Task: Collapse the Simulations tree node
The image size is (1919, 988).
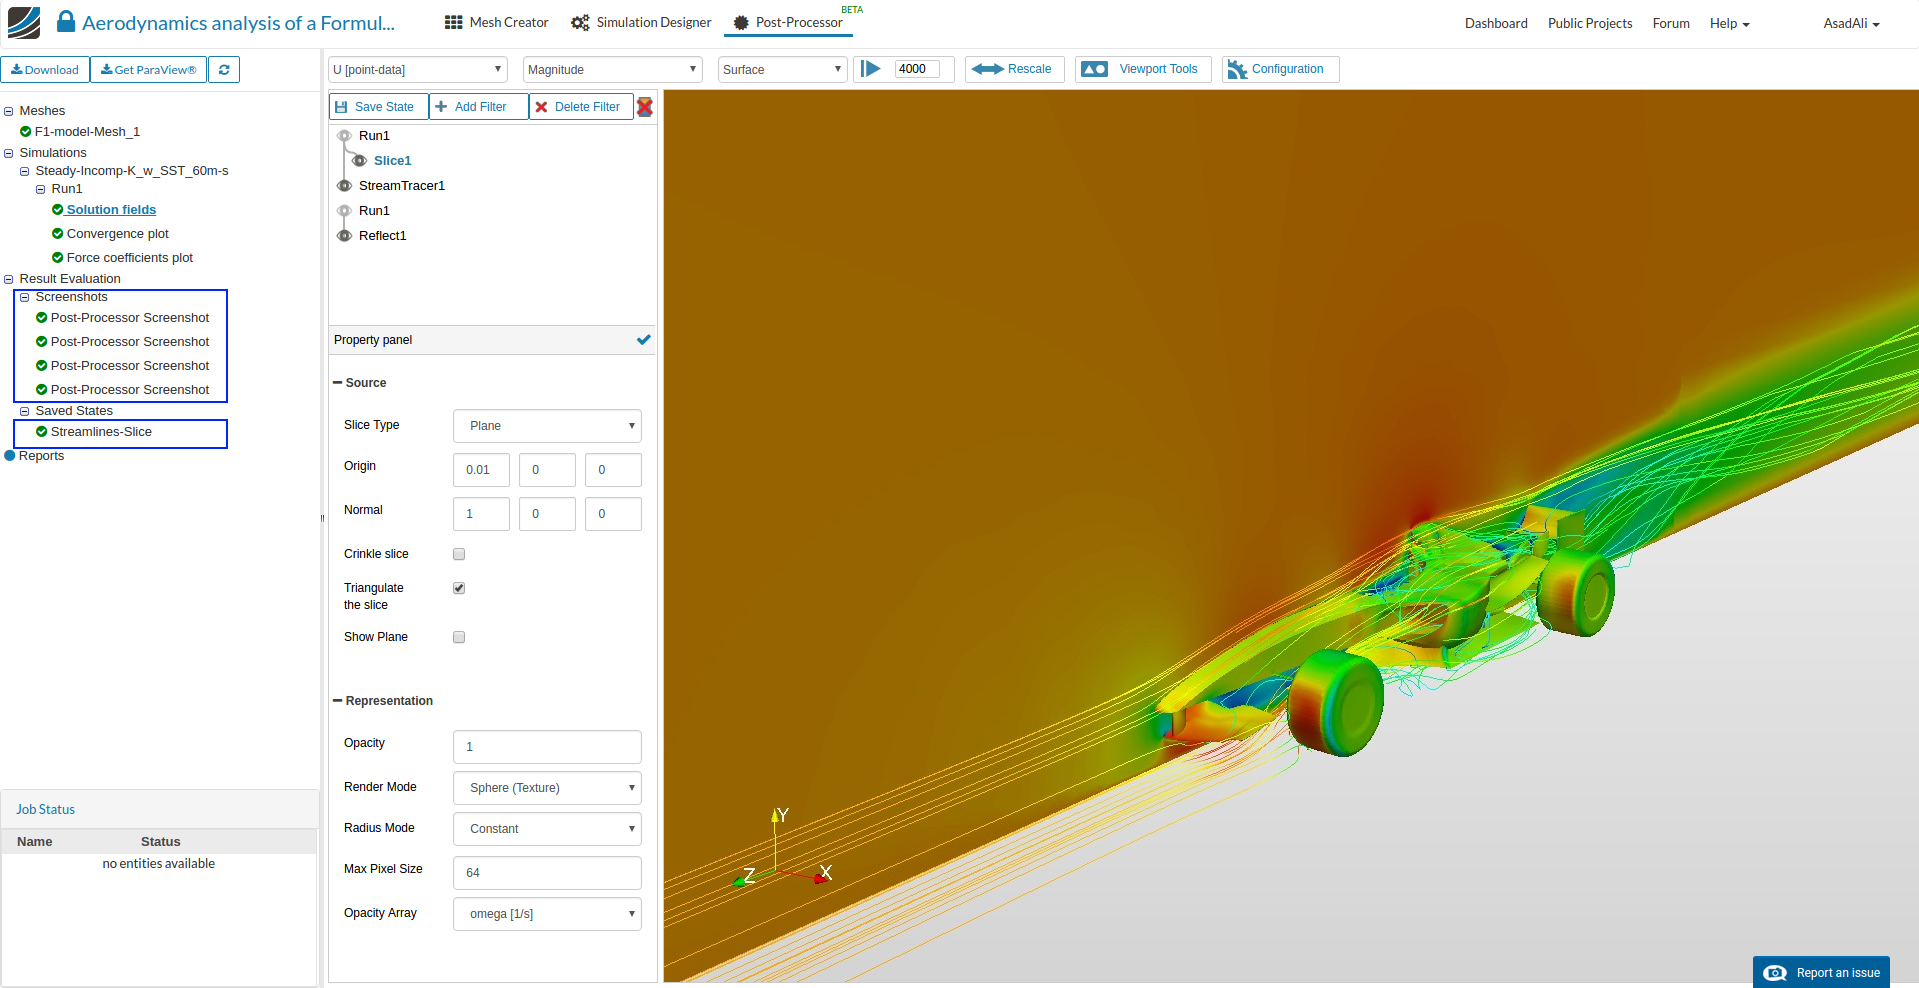Action: coord(9,153)
